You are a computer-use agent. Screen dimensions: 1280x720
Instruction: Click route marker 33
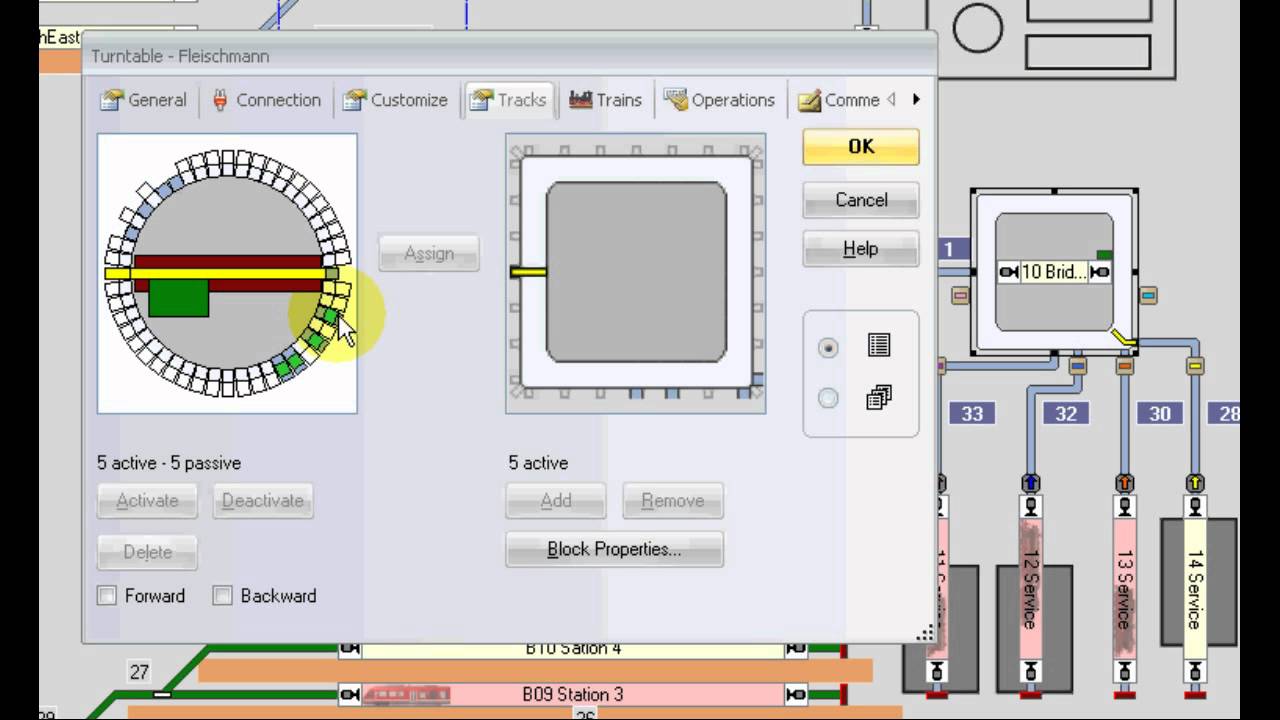click(972, 413)
